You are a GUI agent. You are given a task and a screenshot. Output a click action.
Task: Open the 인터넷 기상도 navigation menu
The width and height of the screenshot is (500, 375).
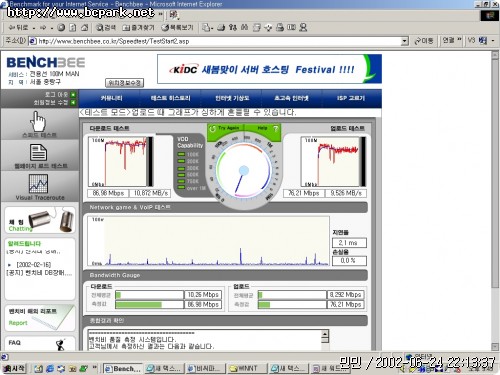[232, 98]
